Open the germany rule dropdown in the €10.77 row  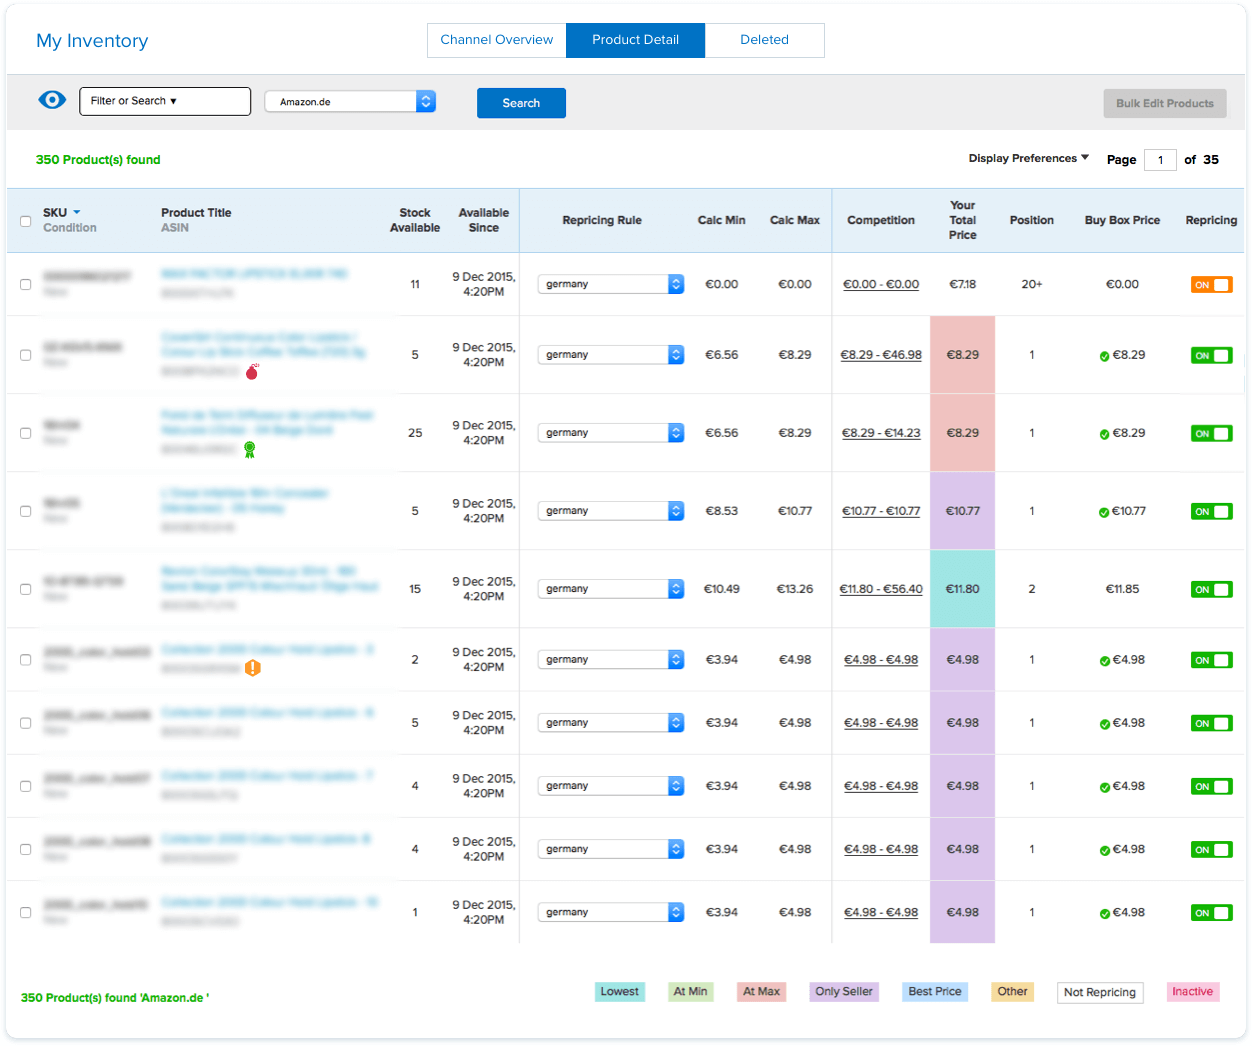click(611, 511)
